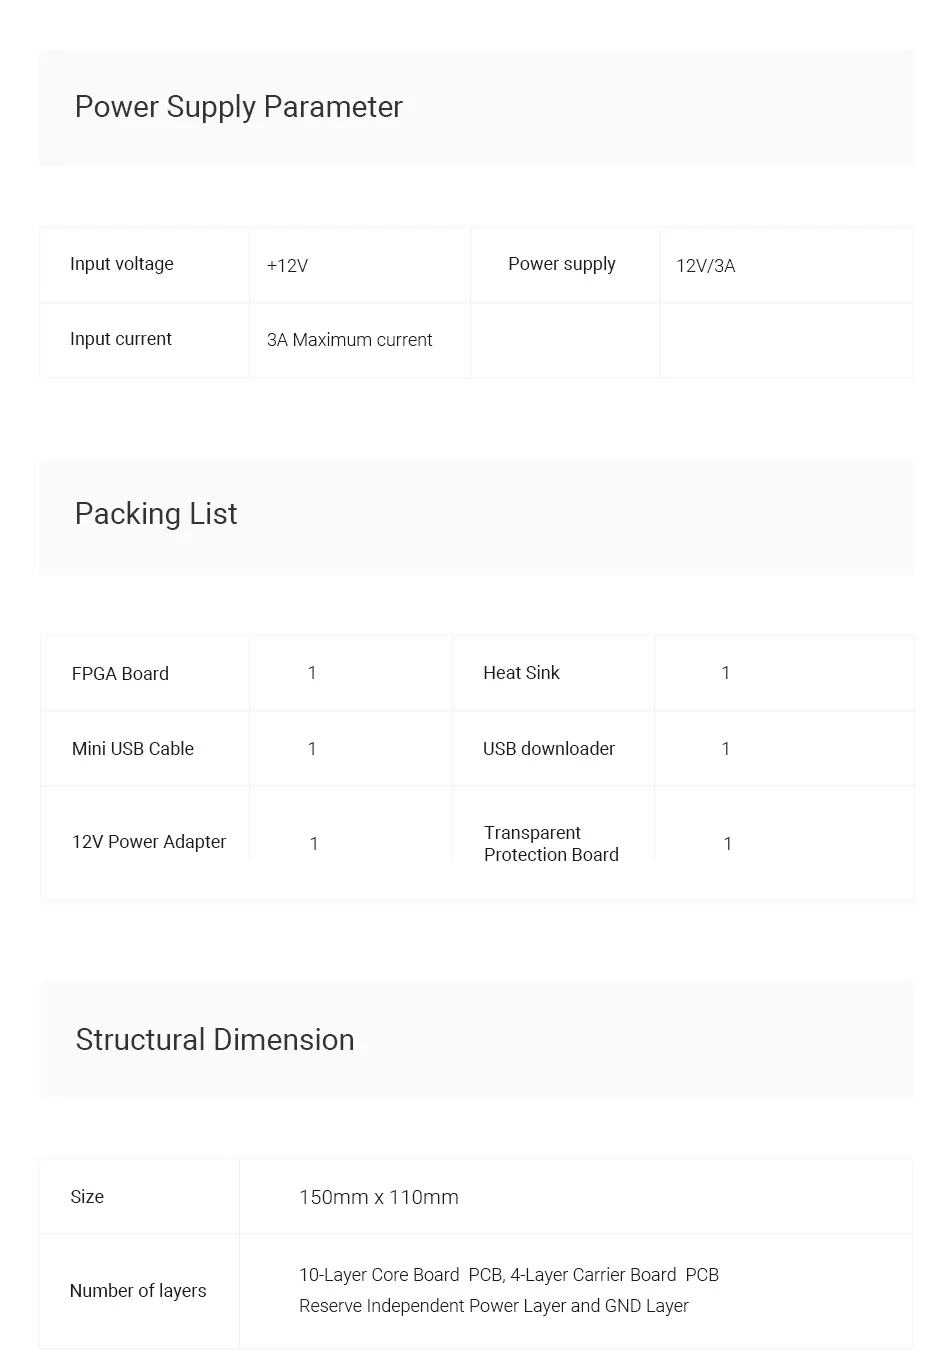Click the 12V/3A power supply value
950x1370 pixels.
pyautogui.click(x=705, y=266)
